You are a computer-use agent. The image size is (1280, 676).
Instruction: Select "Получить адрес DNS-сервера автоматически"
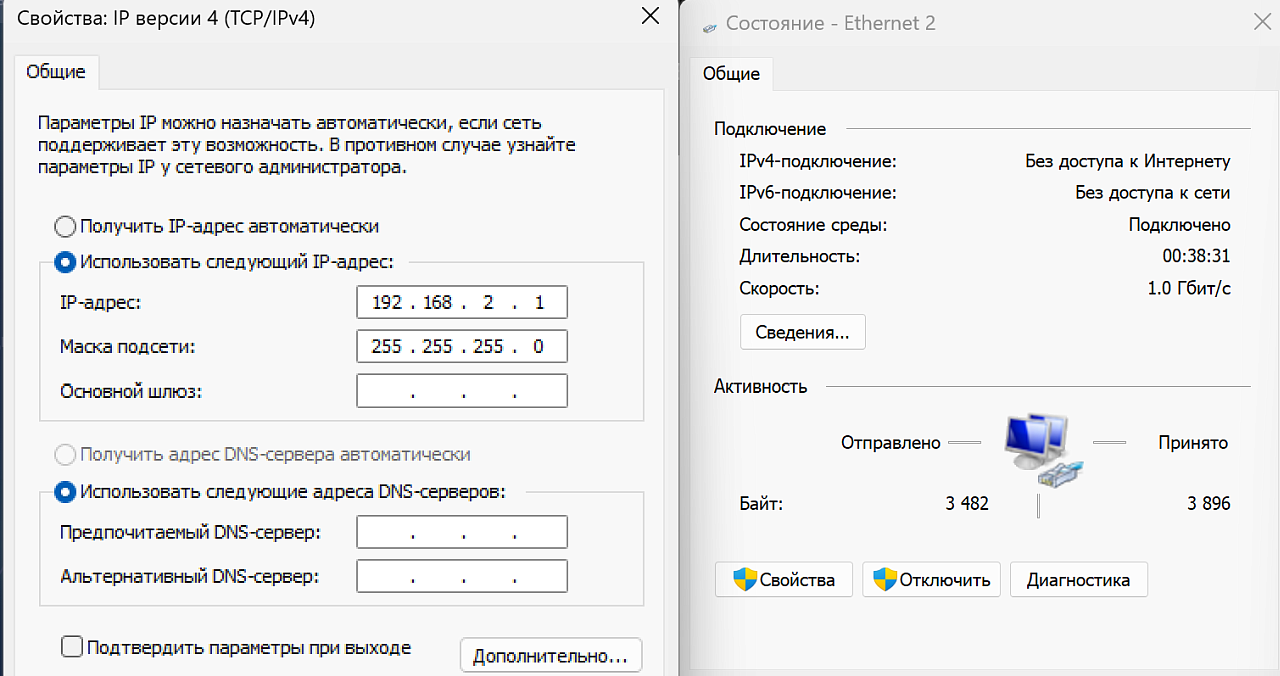tap(64, 454)
